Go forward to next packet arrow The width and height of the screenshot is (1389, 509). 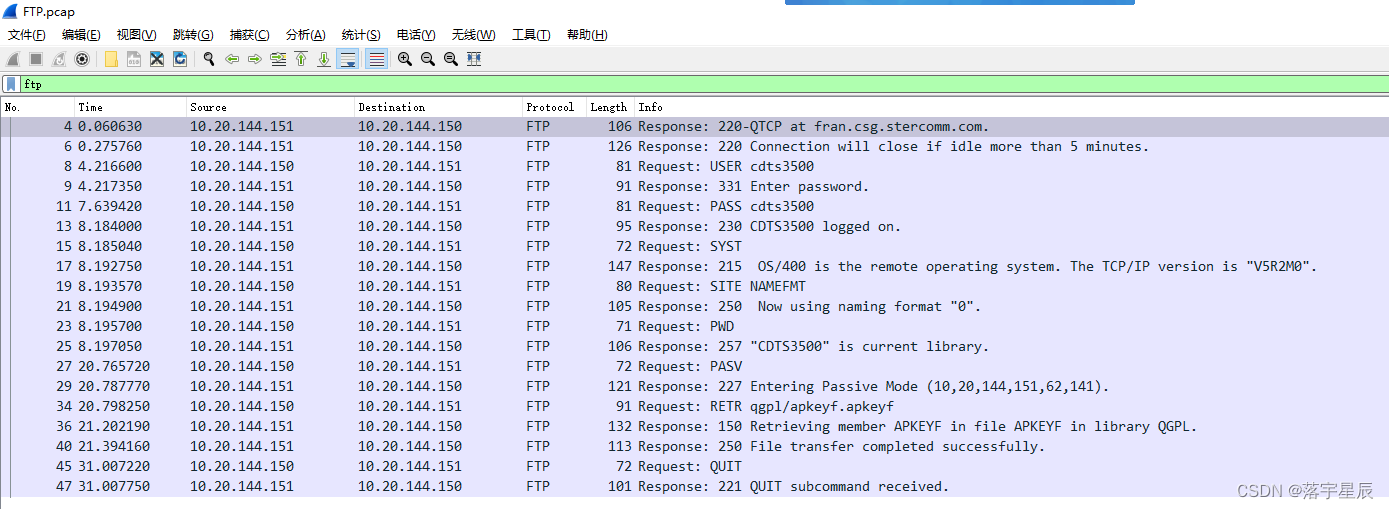[255, 59]
